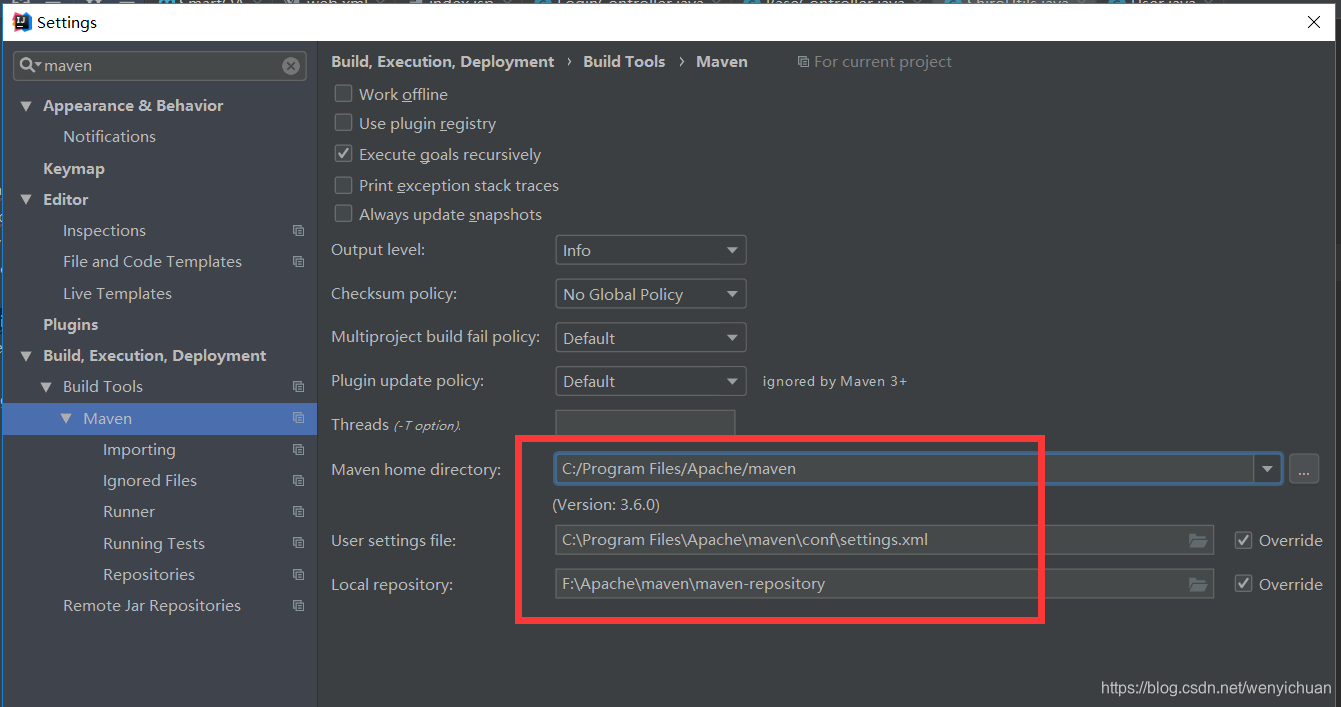Click the maven search input box
Viewport: 1341px width, 707px height.
tap(160, 66)
